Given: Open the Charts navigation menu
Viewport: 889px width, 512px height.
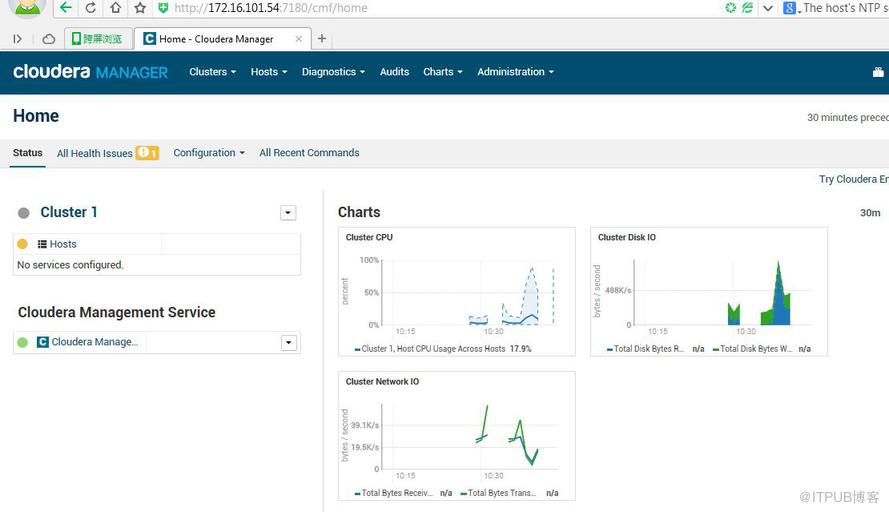Looking at the screenshot, I should click(x=443, y=72).
